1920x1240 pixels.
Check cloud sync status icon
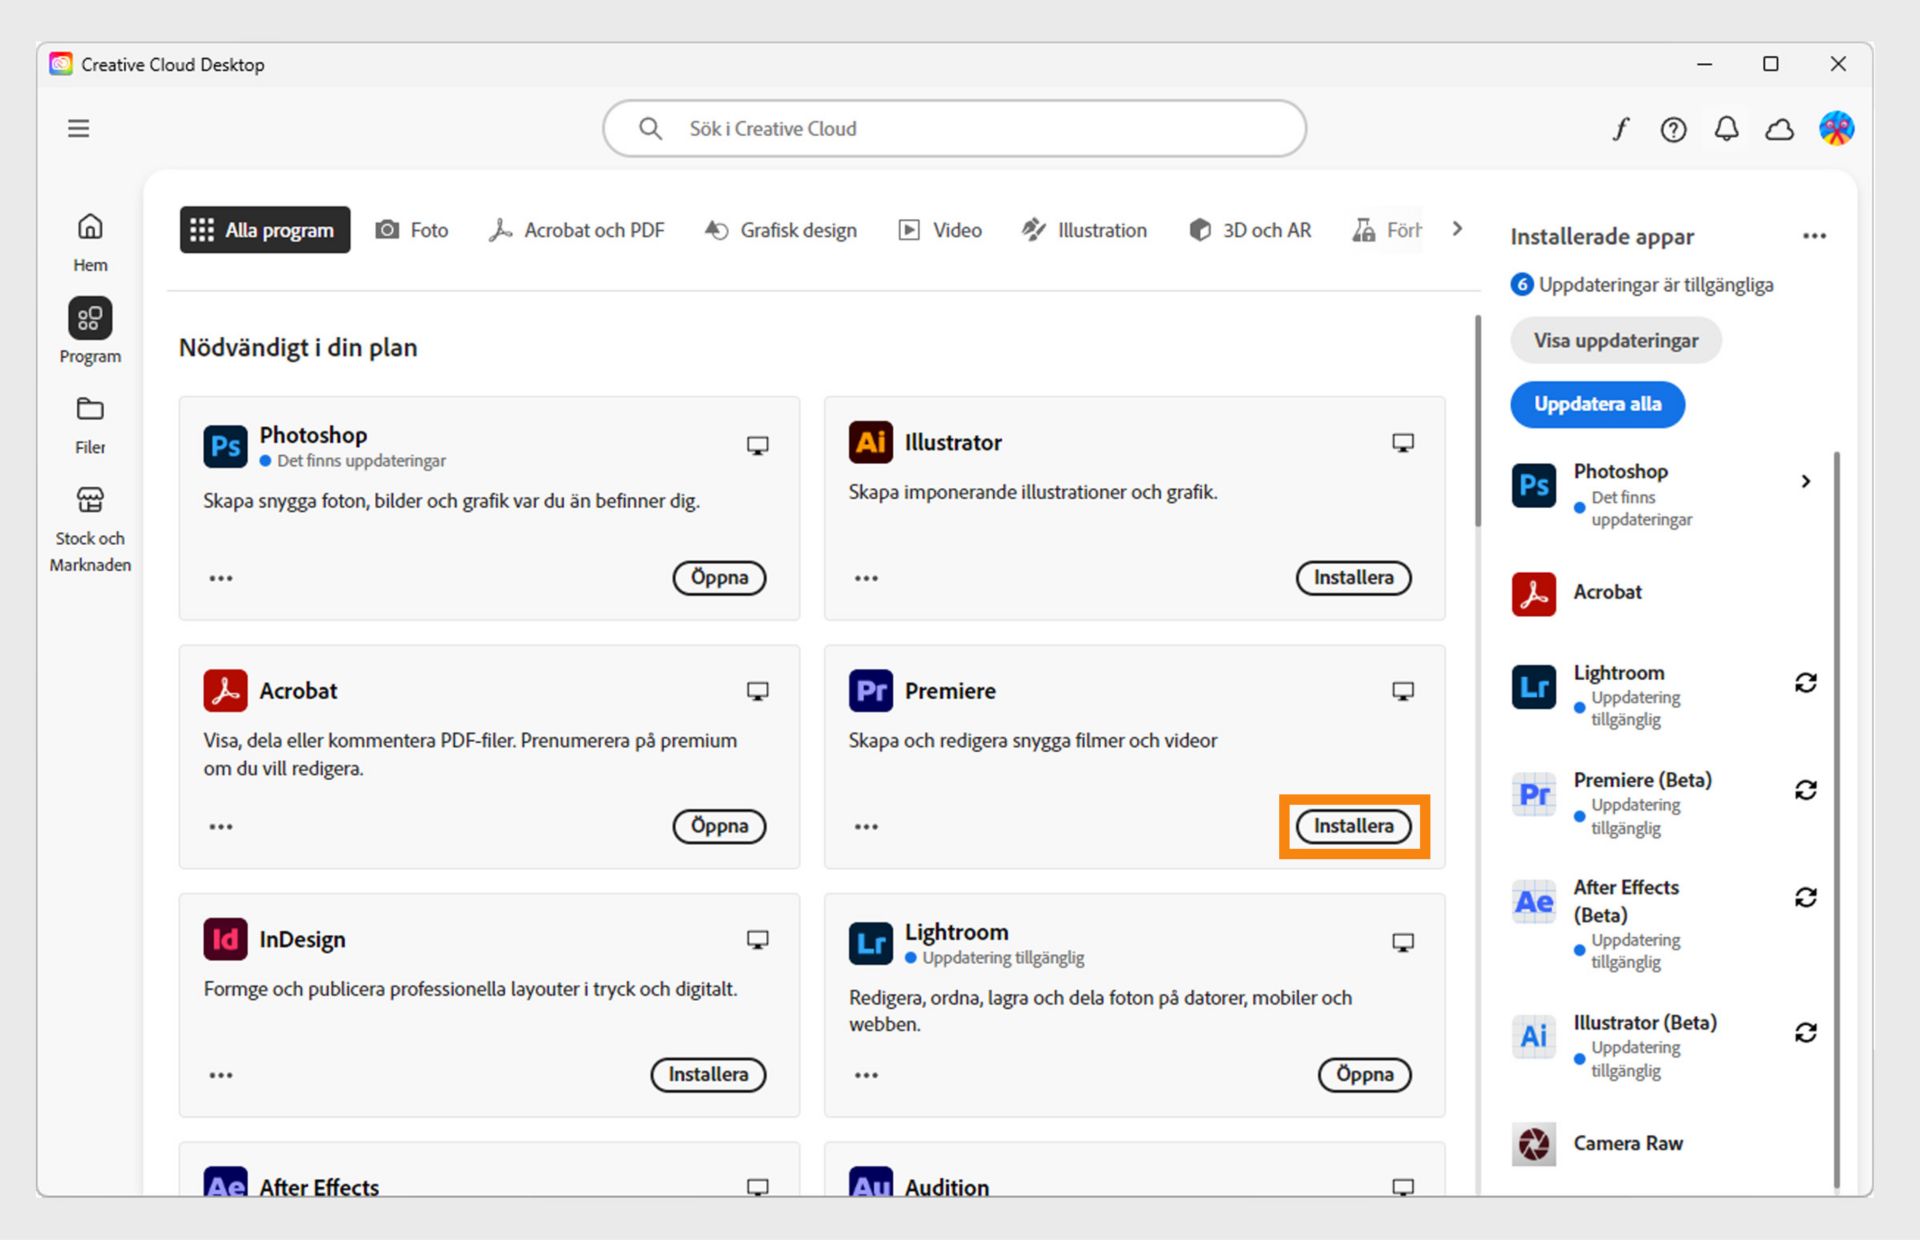(1779, 129)
